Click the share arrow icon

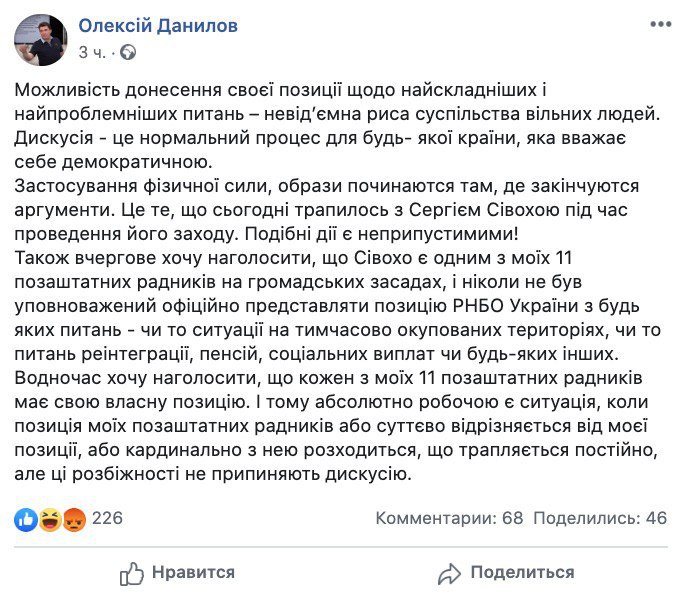click(x=449, y=573)
